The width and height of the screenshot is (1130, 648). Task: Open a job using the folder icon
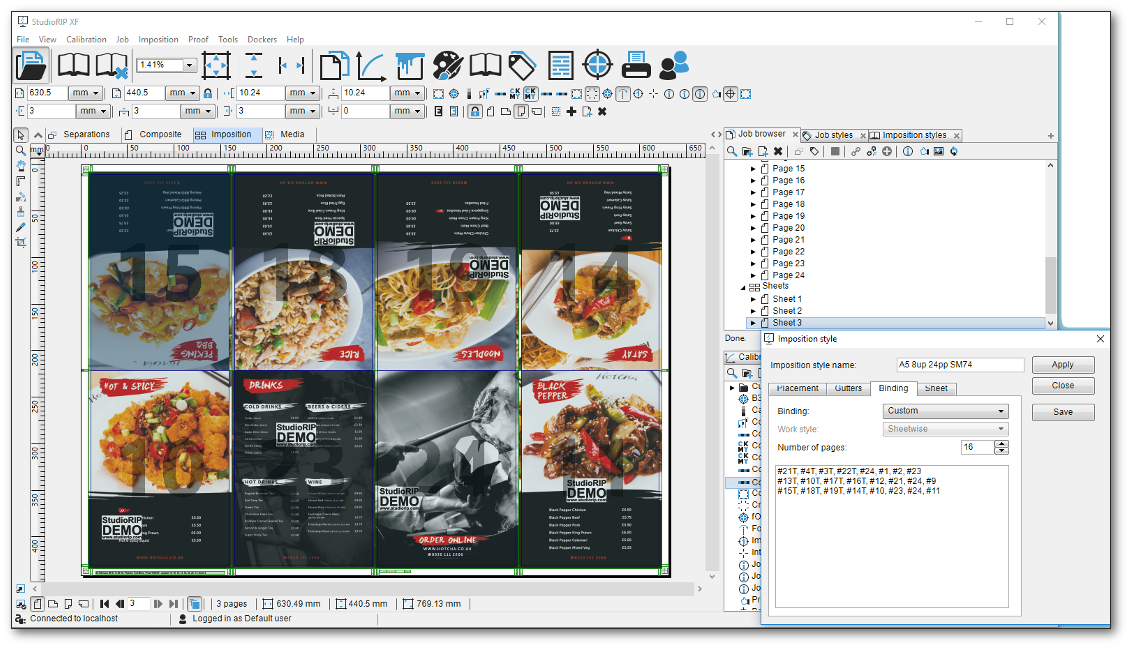31,64
